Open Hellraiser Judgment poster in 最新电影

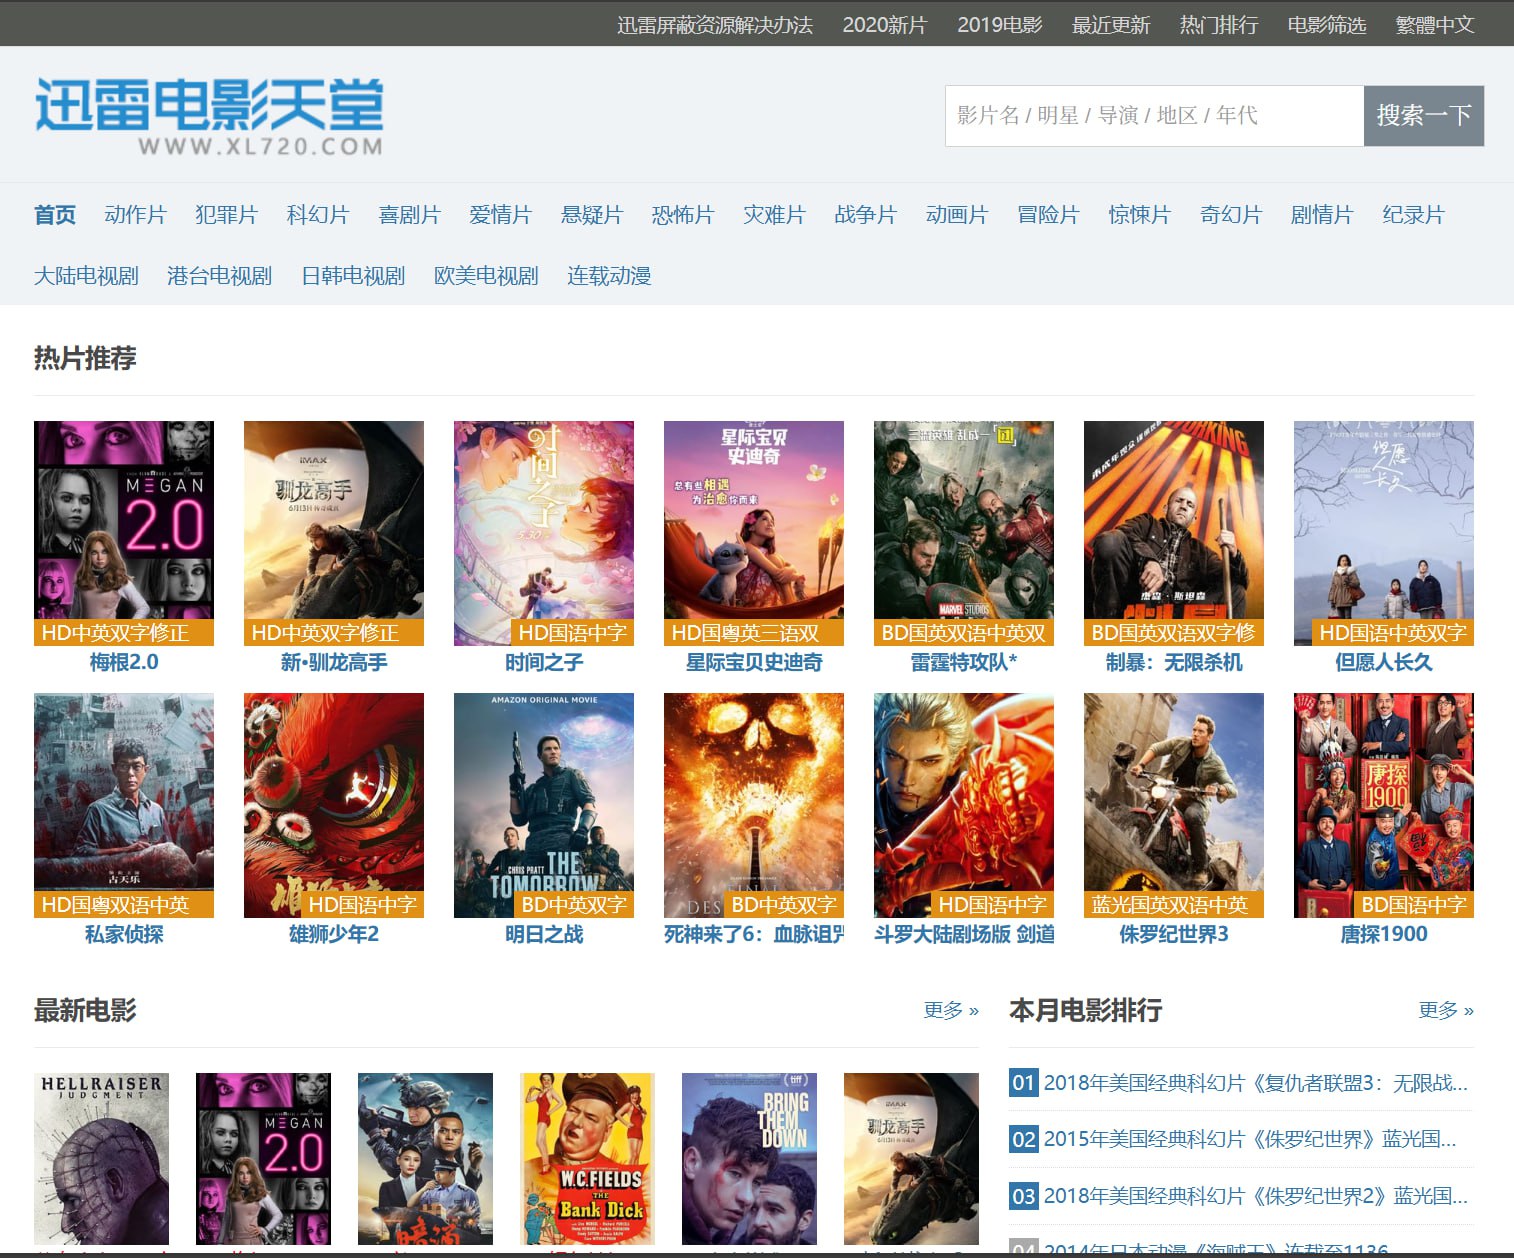[x=101, y=1159]
